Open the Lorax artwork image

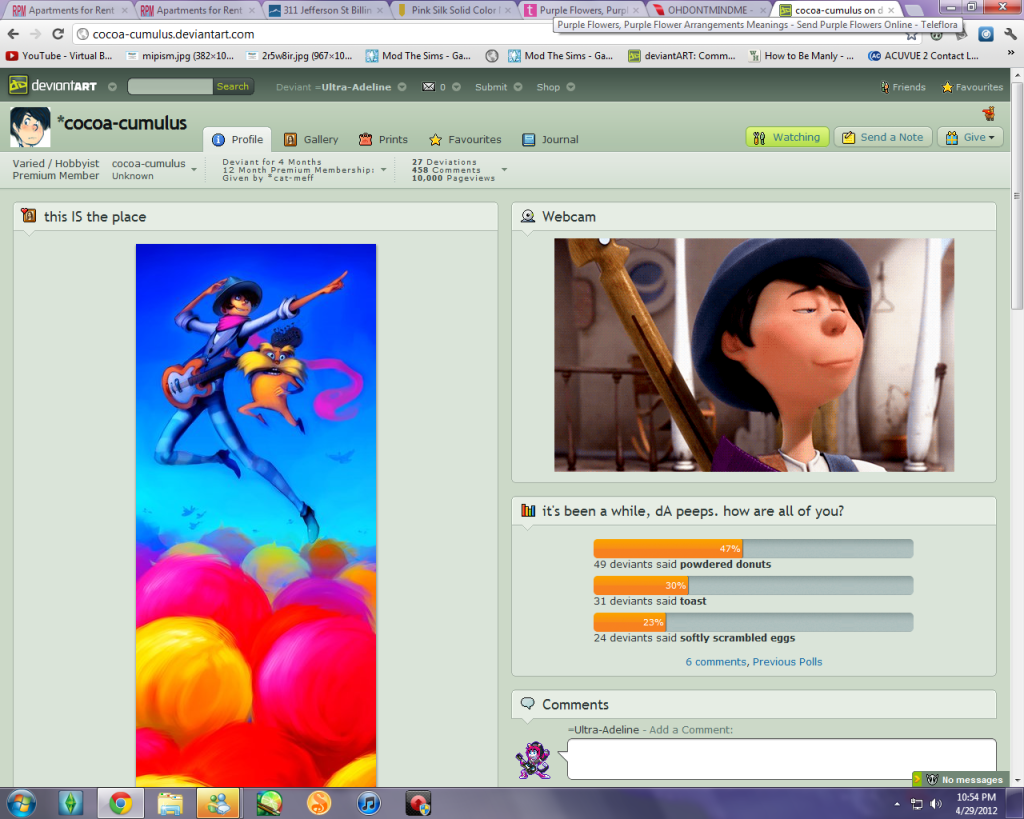click(x=256, y=515)
